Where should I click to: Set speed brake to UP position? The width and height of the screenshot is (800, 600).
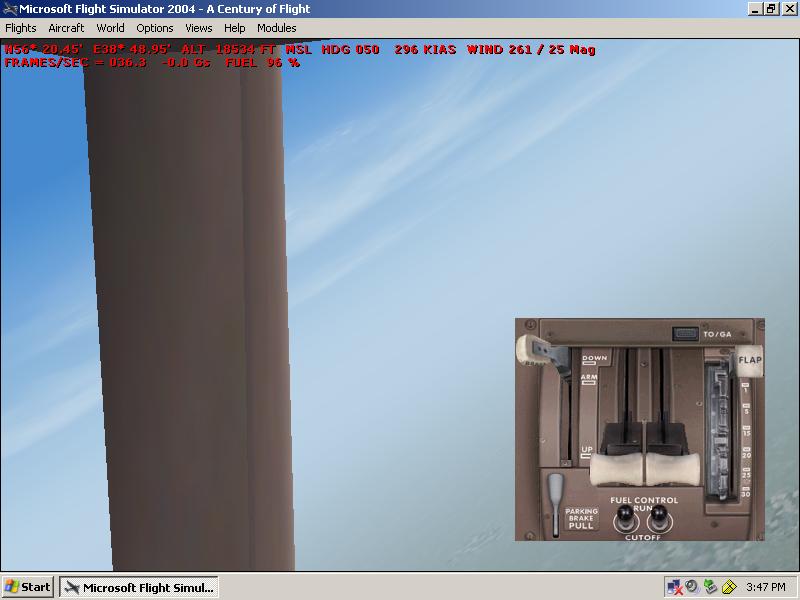pyautogui.click(x=587, y=452)
